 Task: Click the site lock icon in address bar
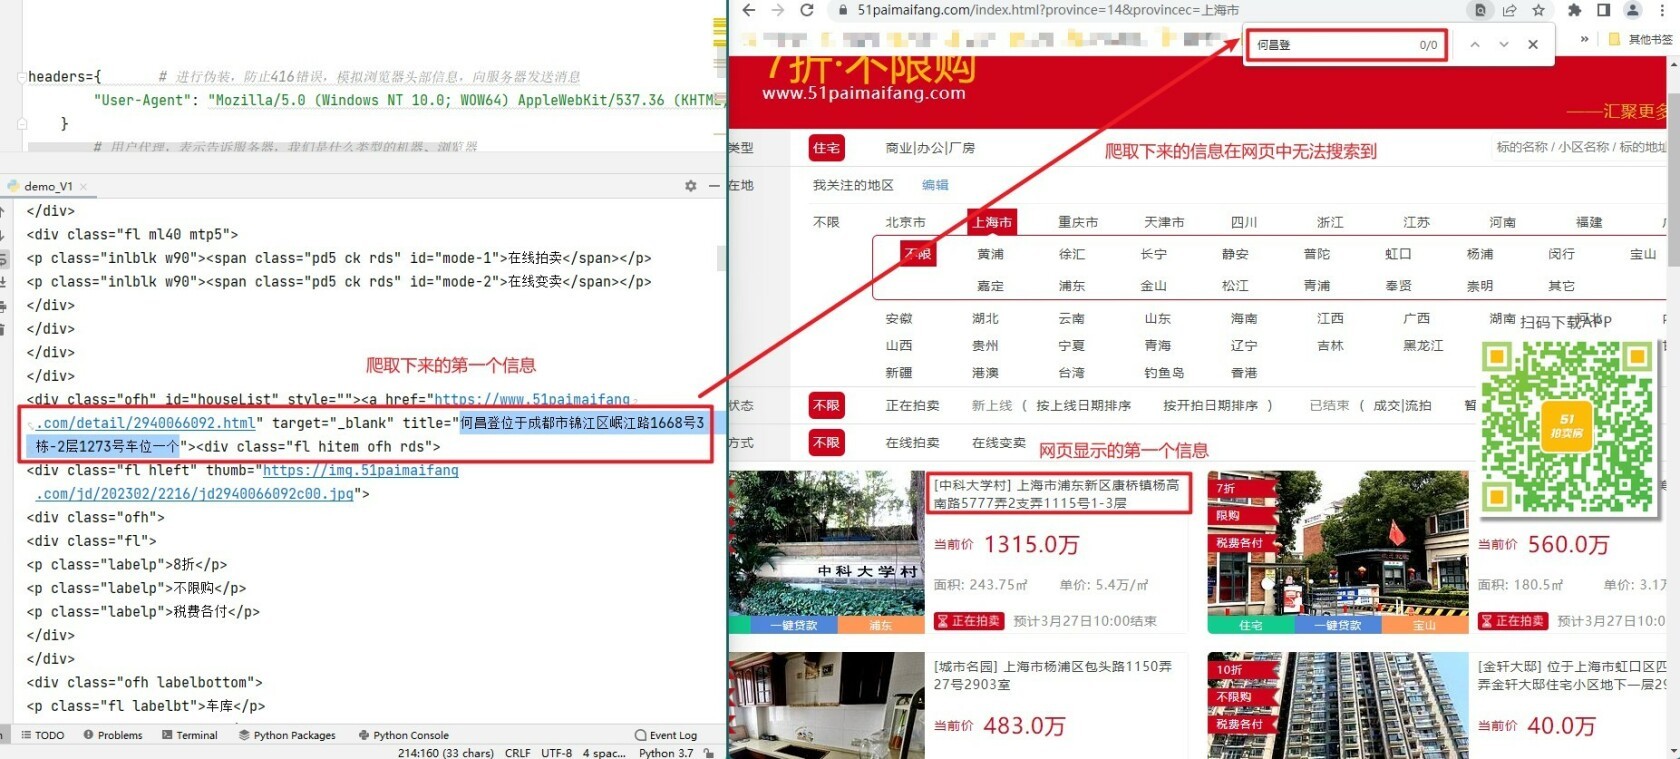point(843,10)
